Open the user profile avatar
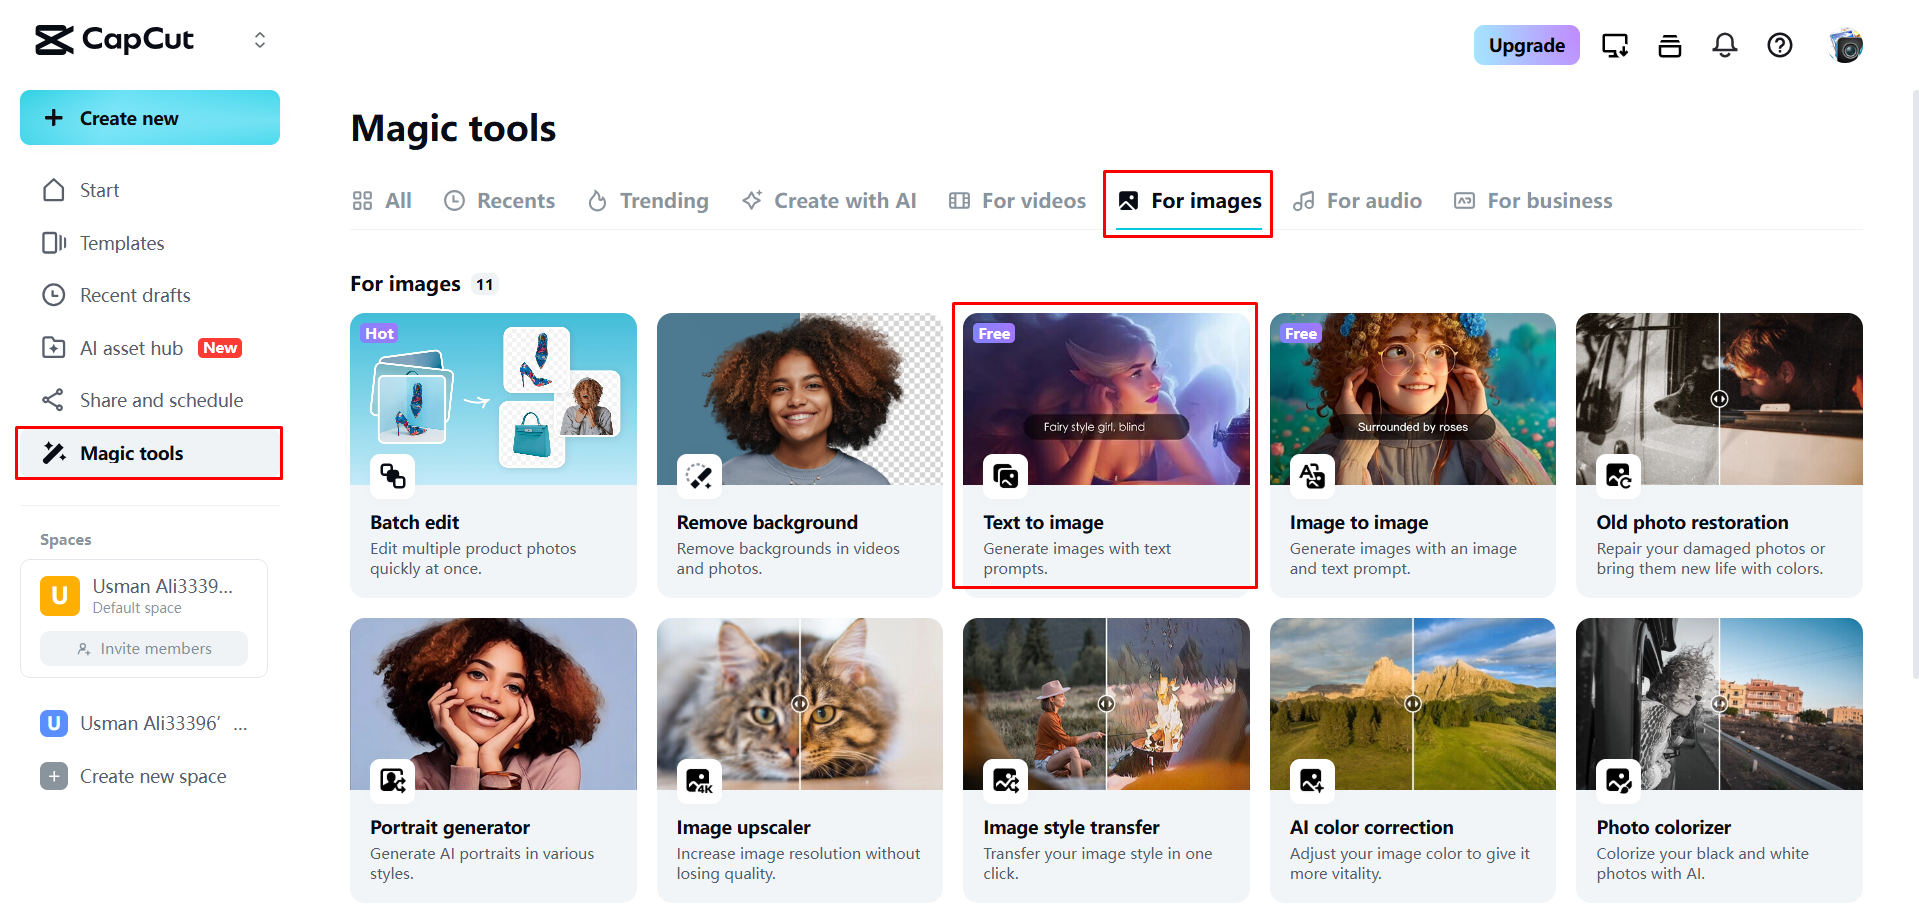Viewport: 1919px width, 910px height. click(1845, 45)
